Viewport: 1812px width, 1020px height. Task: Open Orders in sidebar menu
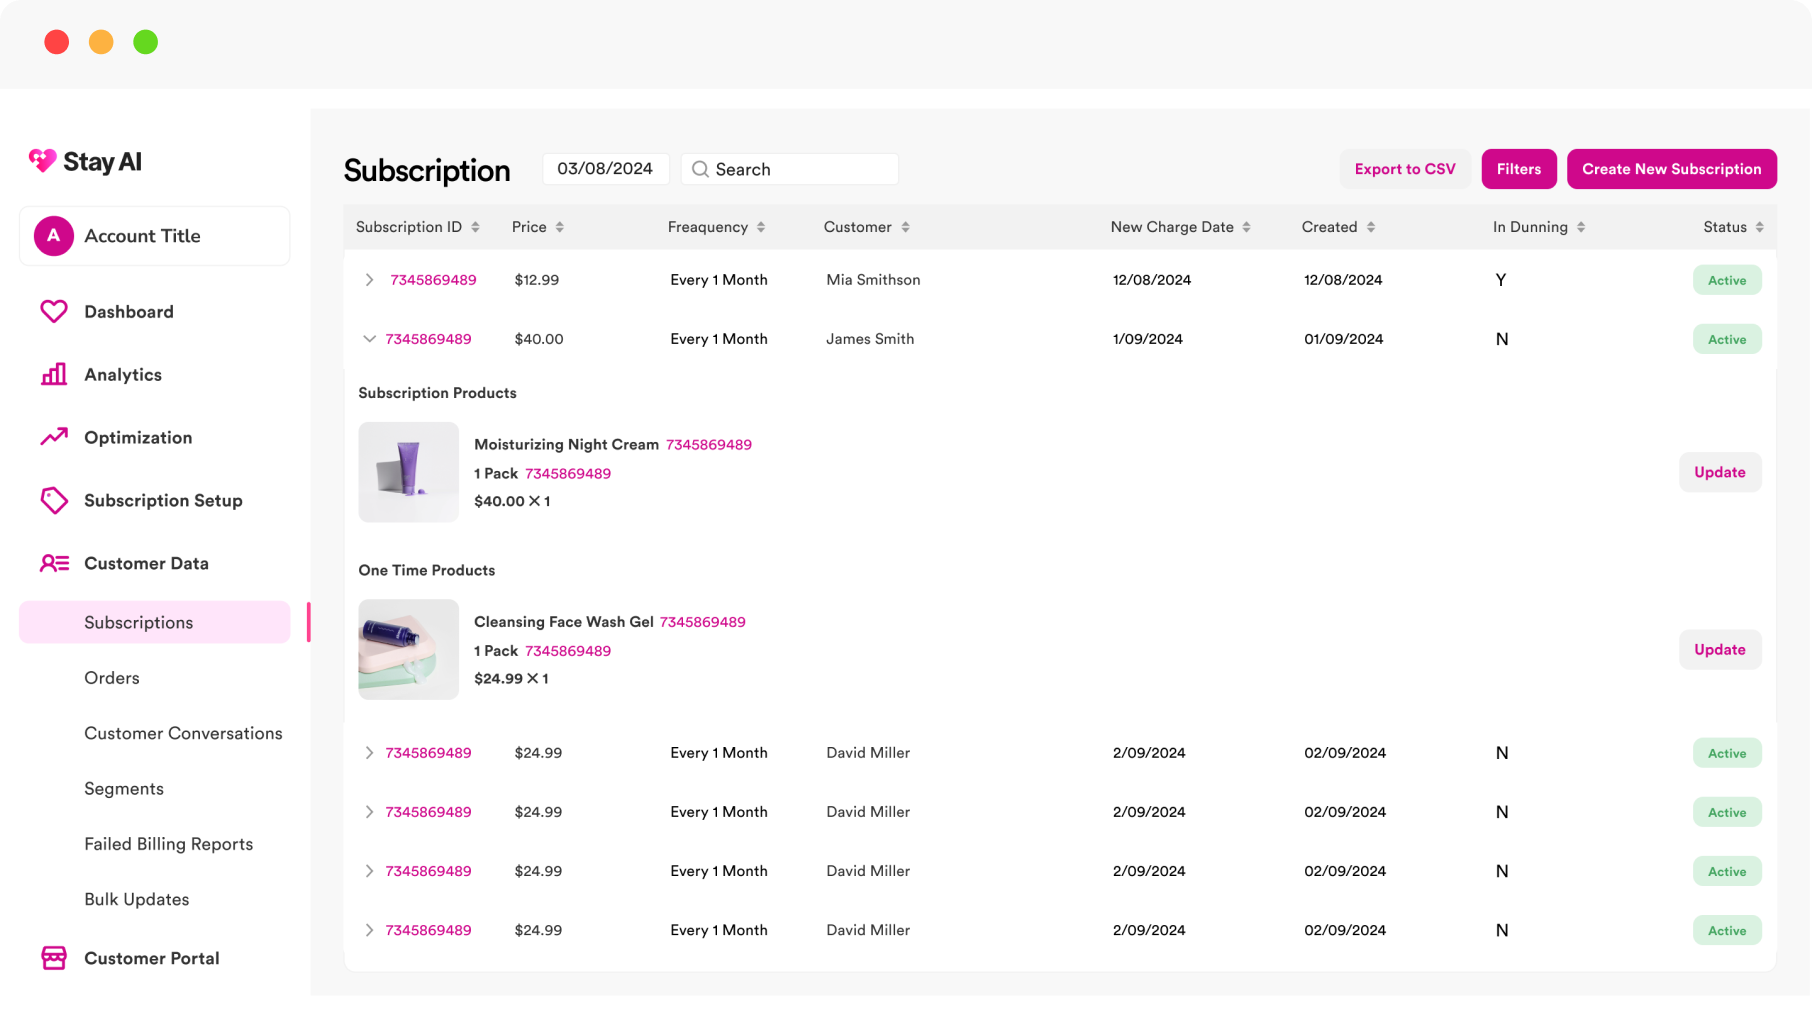pyautogui.click(x=112, y=678)
